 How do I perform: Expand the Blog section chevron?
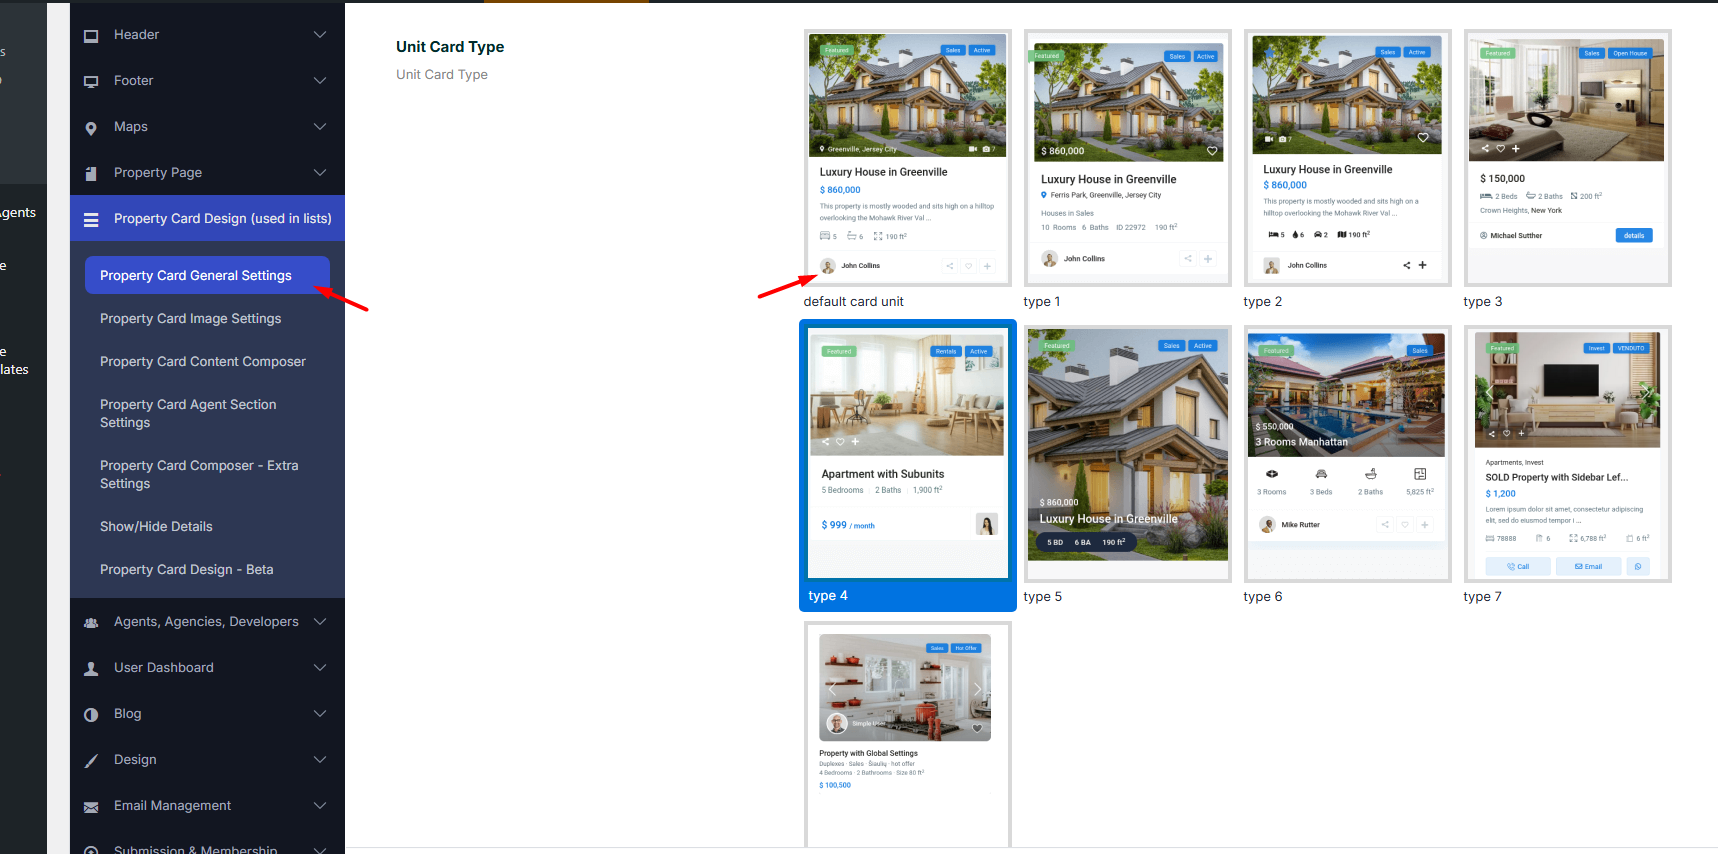coord(320,714)
